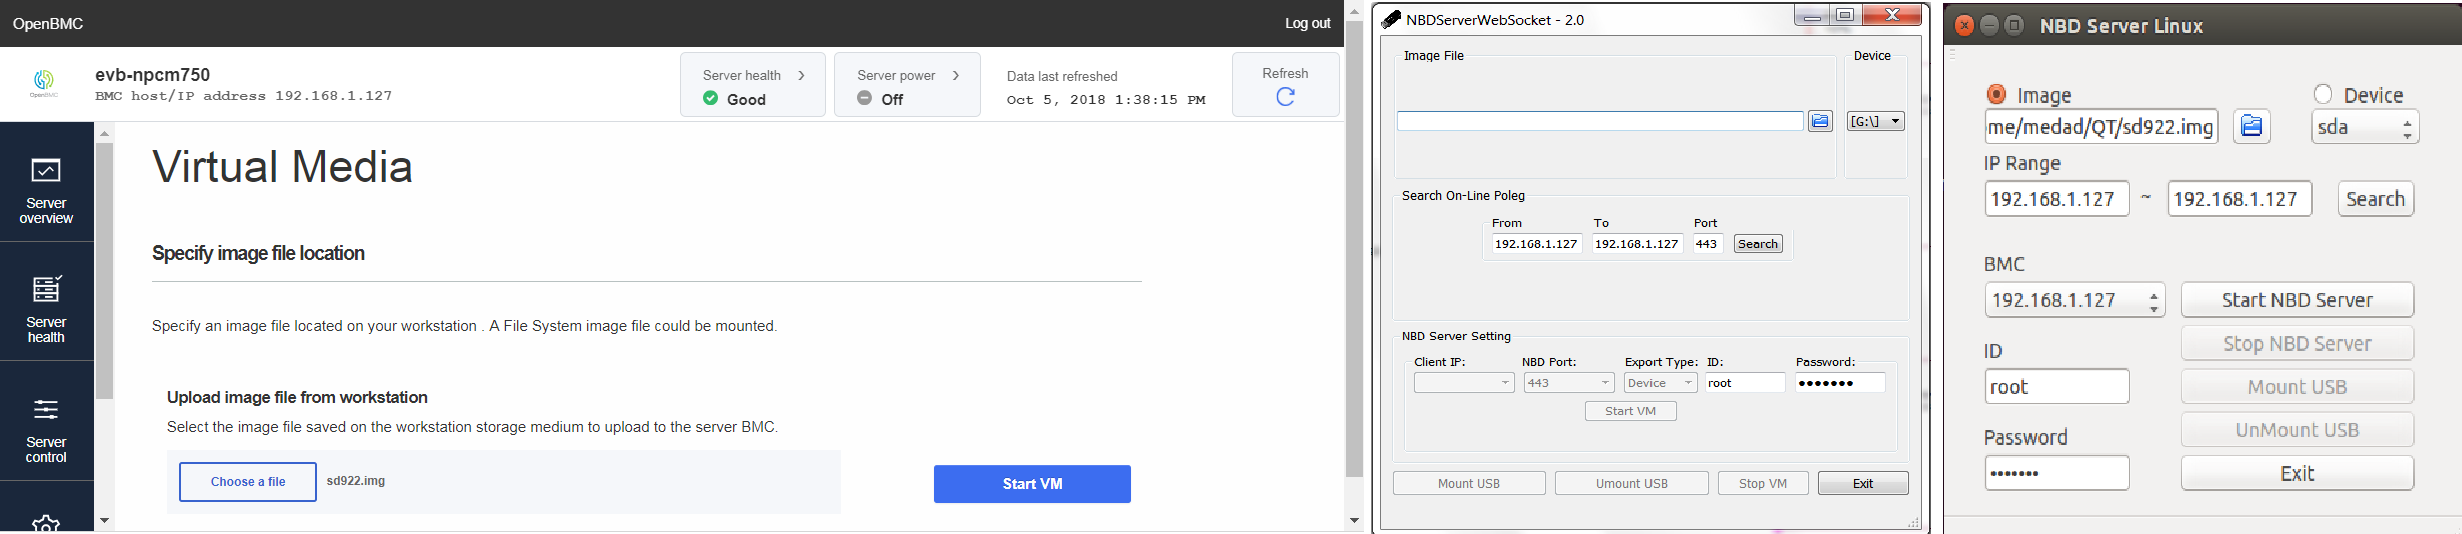Browse image file in NBD Server Linux
The image size is (2462, 534).
tap(2251, 126)
